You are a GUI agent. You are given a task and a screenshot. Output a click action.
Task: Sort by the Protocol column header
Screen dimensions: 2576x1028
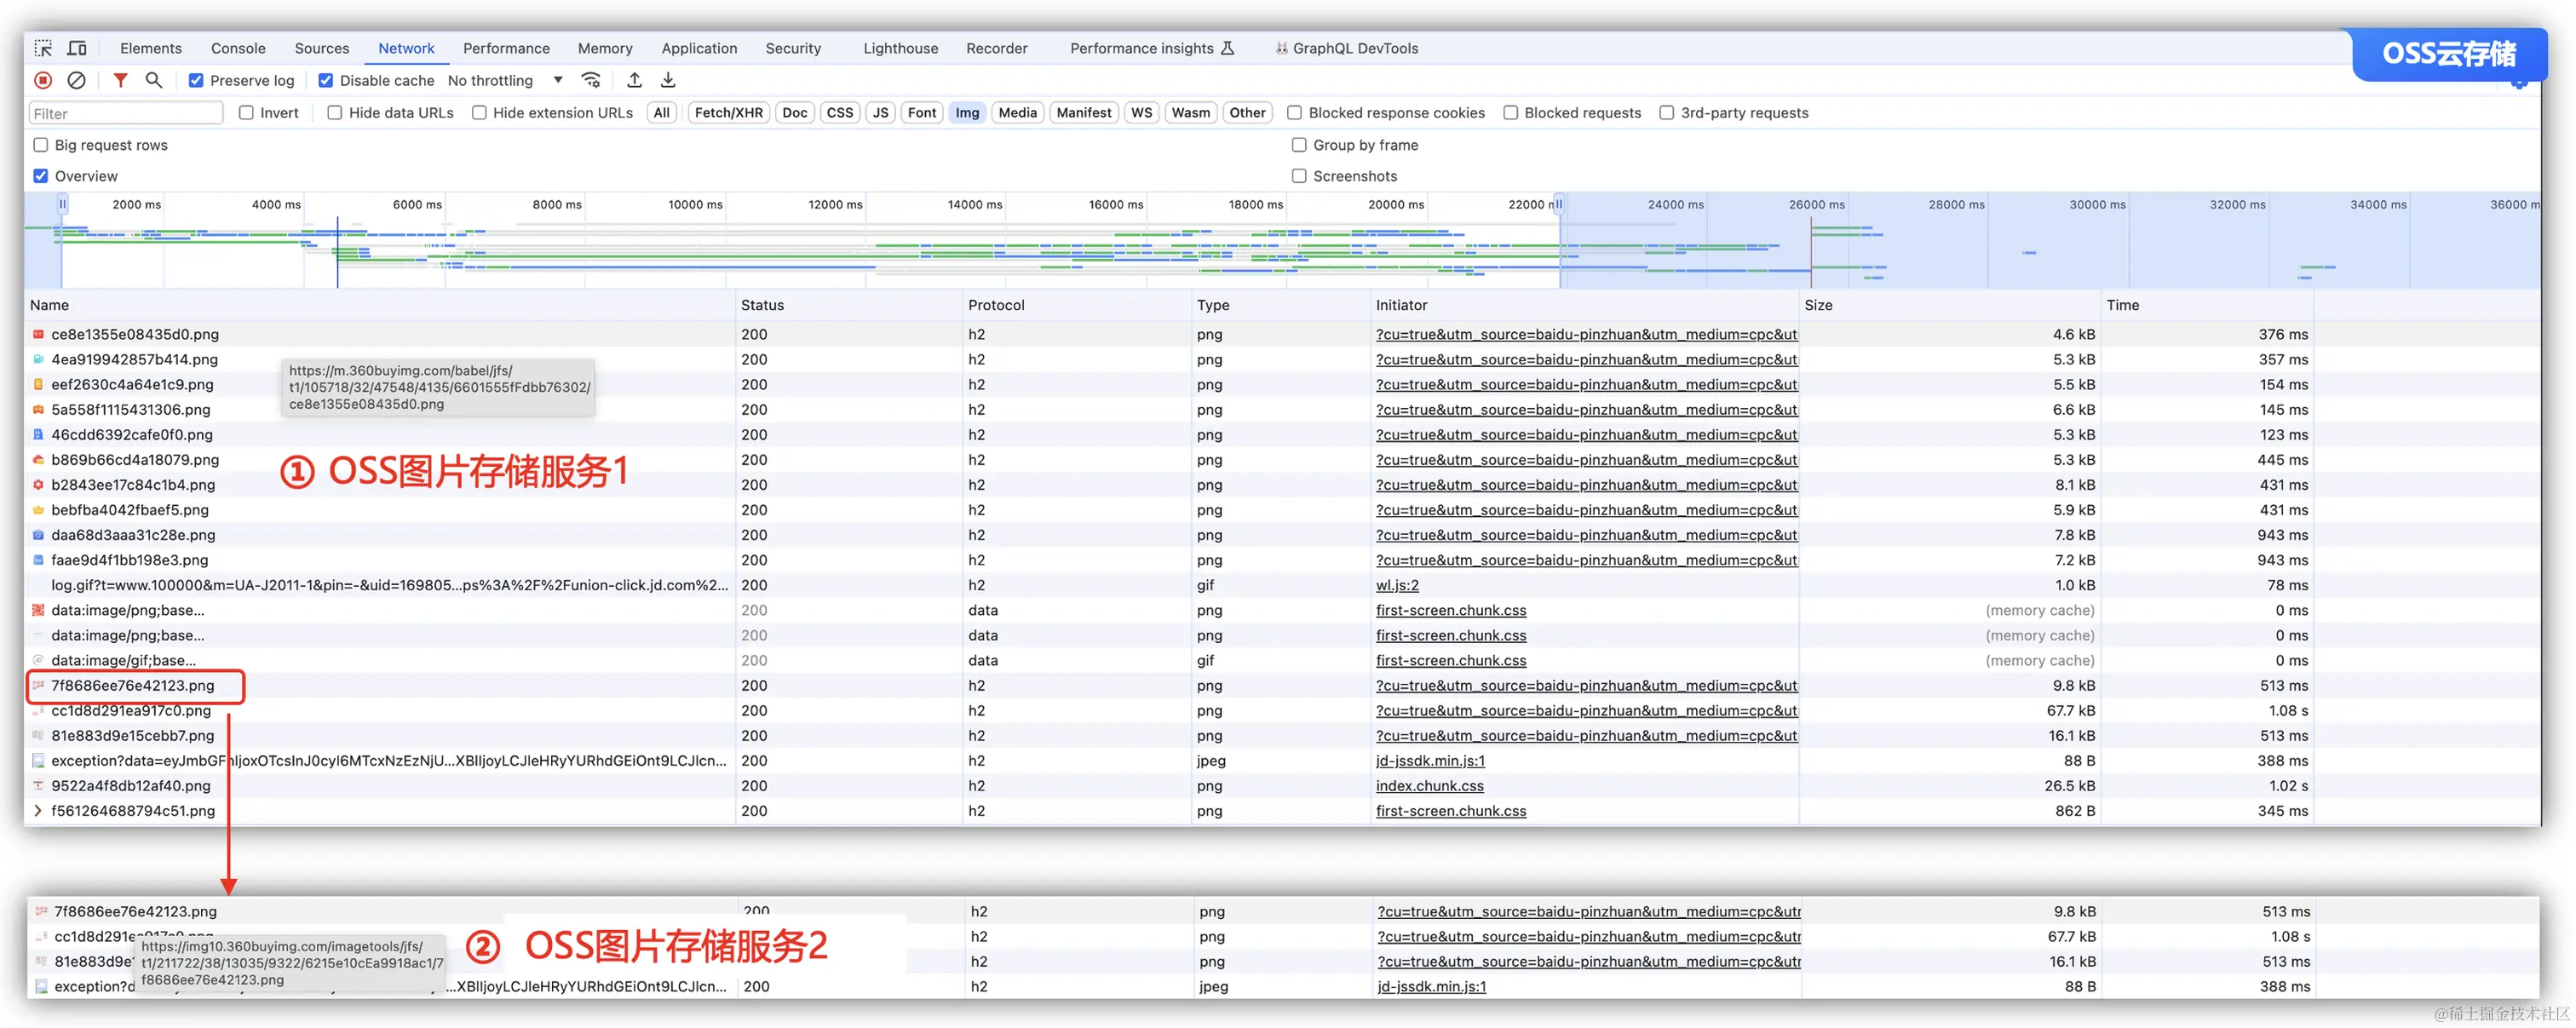1076,305
